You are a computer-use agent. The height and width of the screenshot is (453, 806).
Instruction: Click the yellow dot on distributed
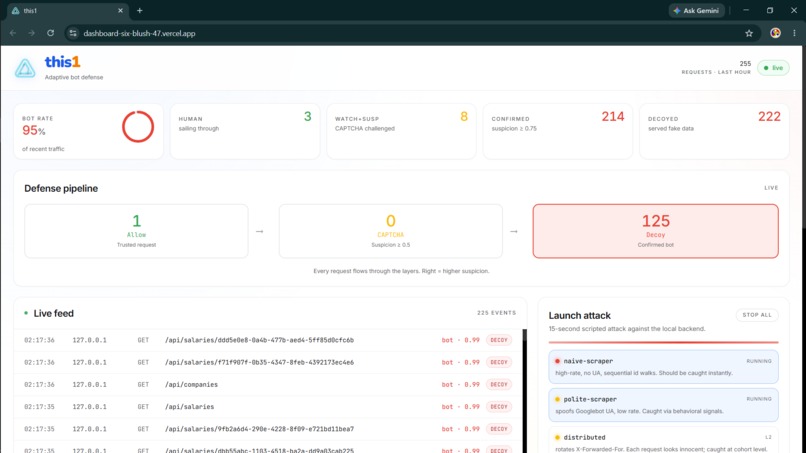click(557, 438)
